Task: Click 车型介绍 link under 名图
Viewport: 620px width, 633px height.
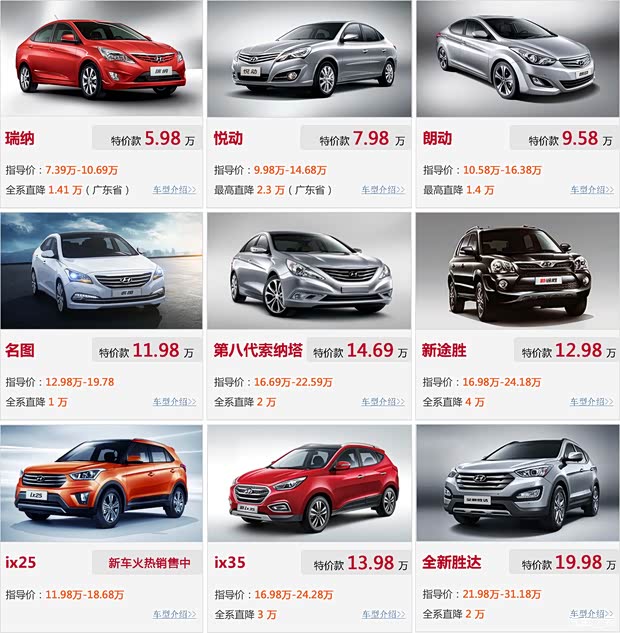Action: click(x=174, y=402)
